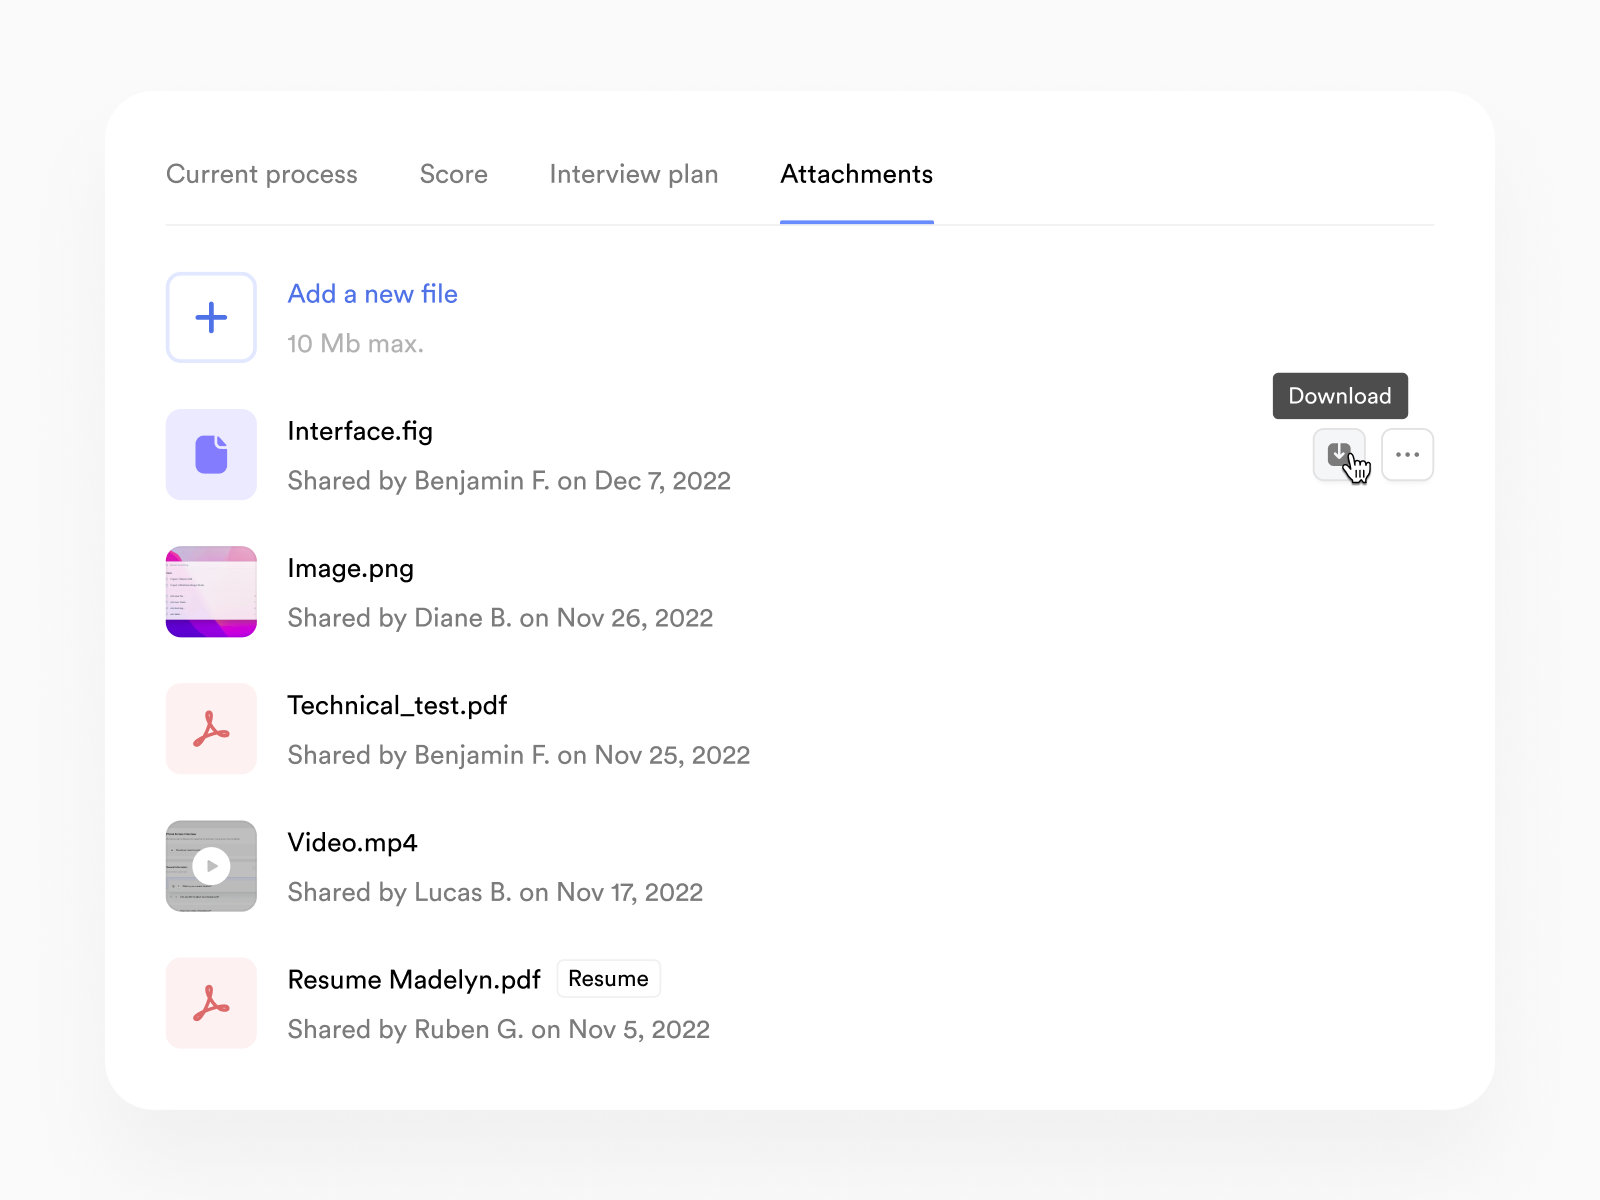1600x1200 pixels.
Task: Open more options for Interface.fig
Action: [1407, 455]
